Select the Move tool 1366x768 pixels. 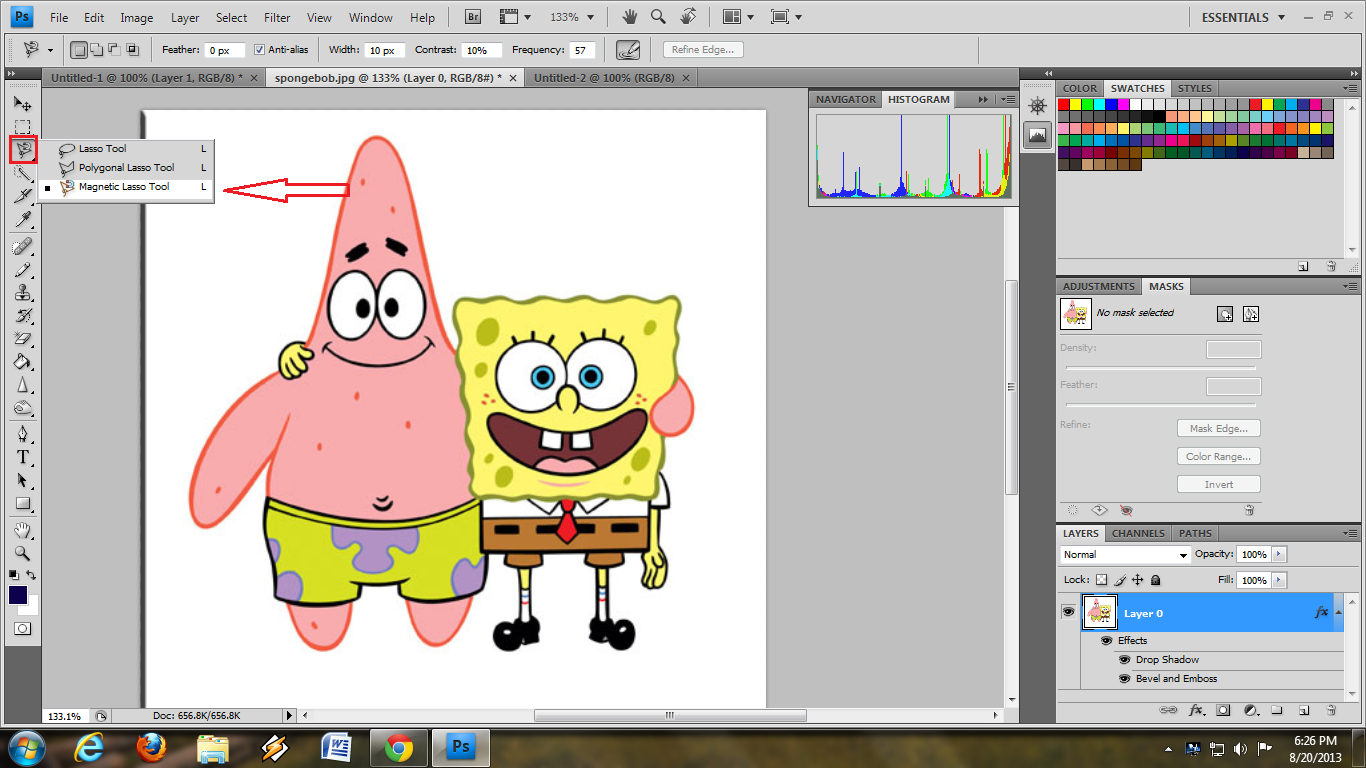coord(22,103)
